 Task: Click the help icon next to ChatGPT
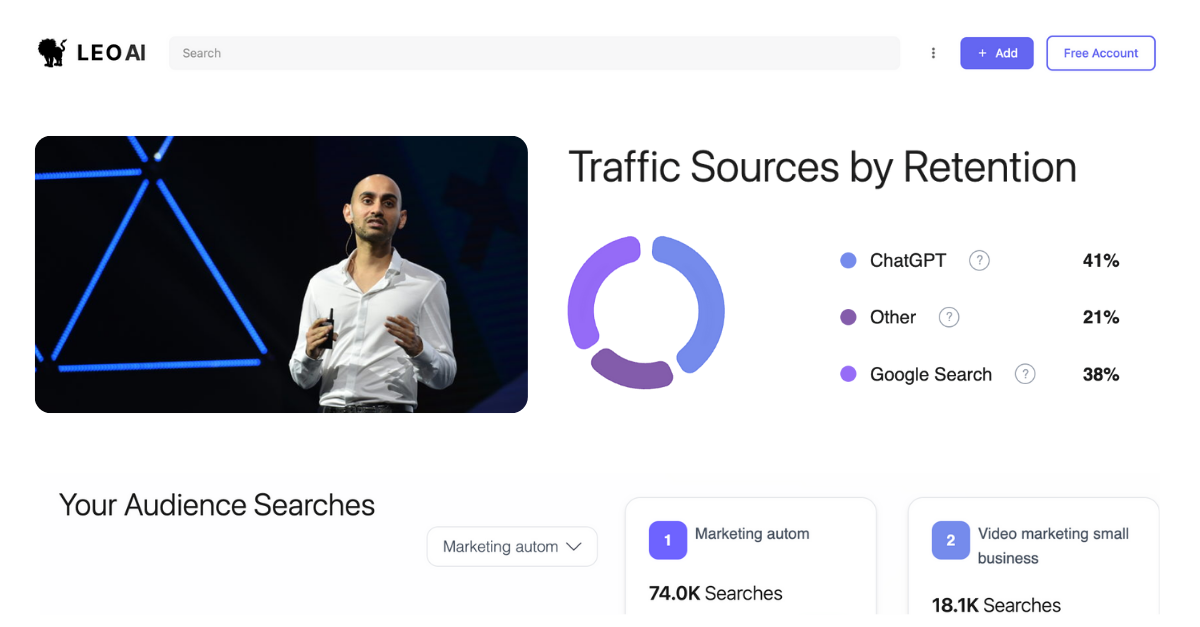980,260
